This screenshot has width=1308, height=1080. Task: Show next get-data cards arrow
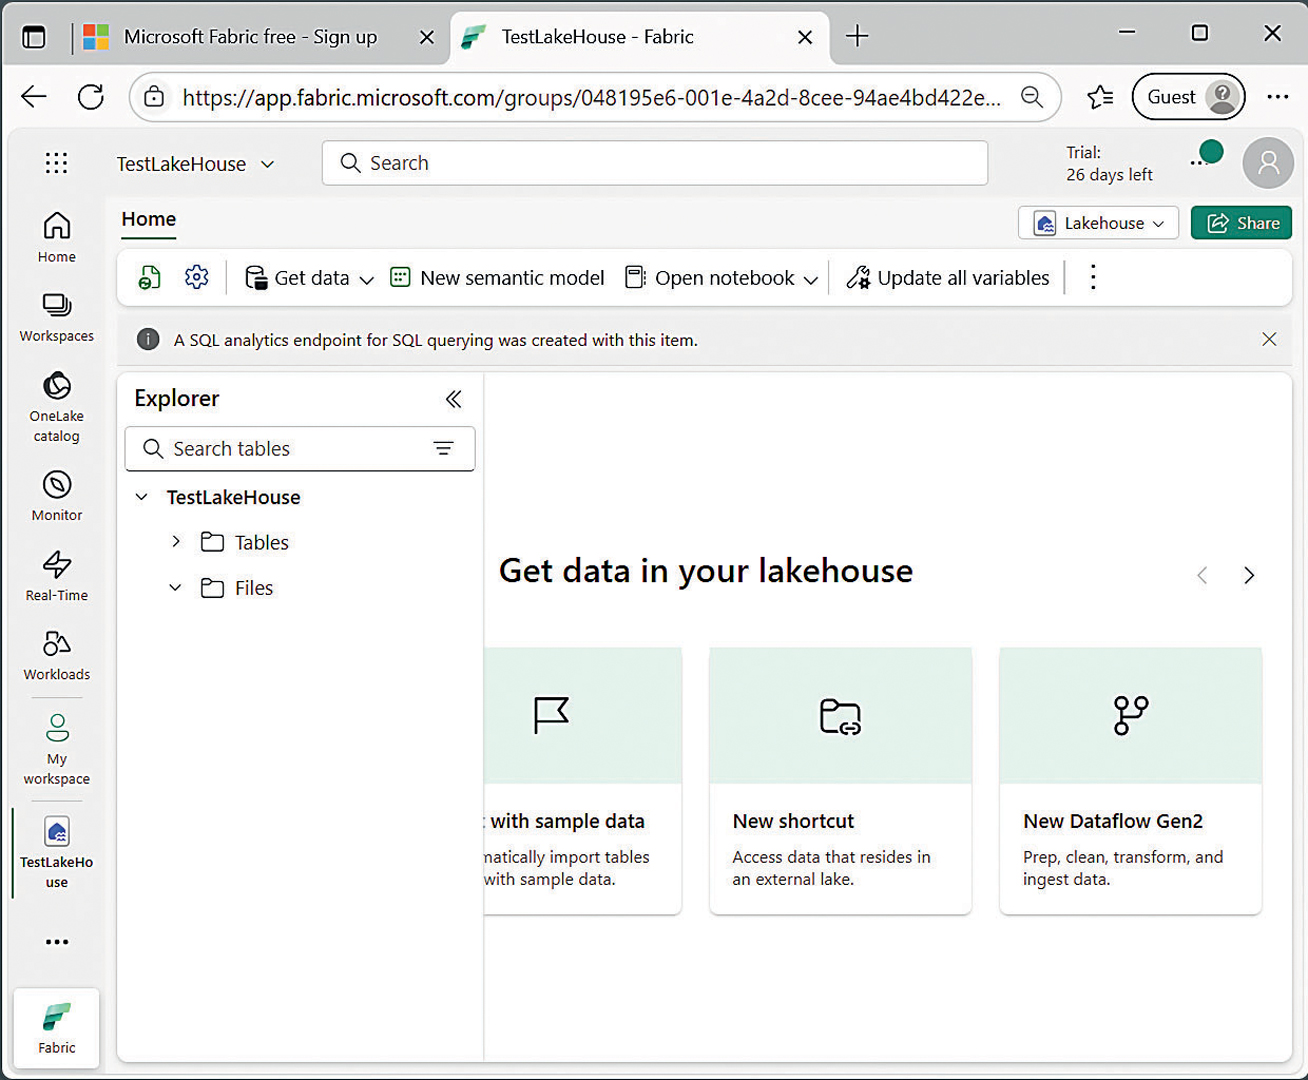click(x=1249, y=575)
